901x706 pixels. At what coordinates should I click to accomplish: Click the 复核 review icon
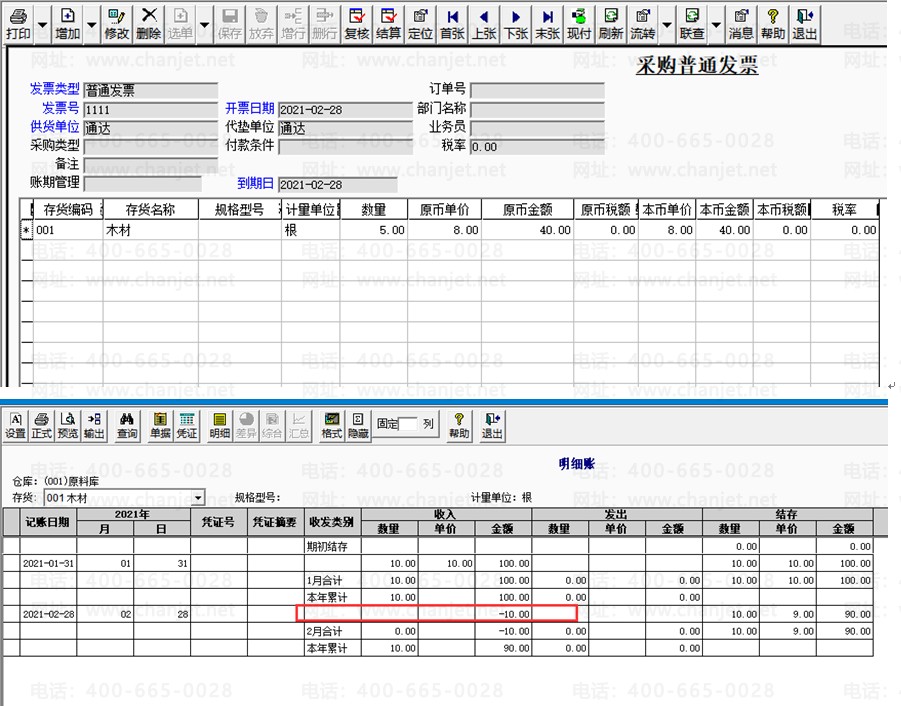pos(356,25)
